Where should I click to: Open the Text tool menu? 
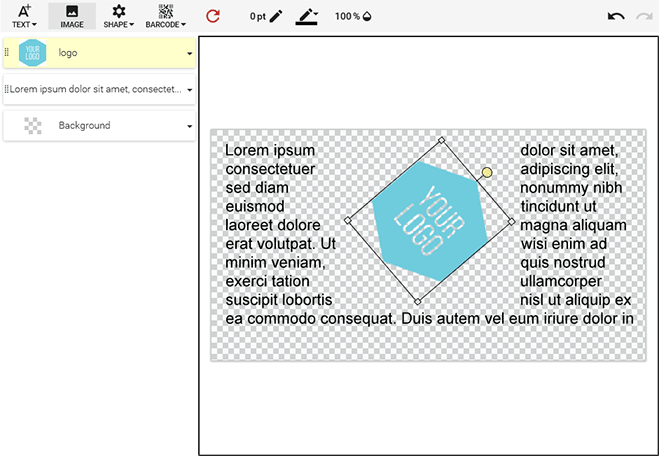point(24,15)
